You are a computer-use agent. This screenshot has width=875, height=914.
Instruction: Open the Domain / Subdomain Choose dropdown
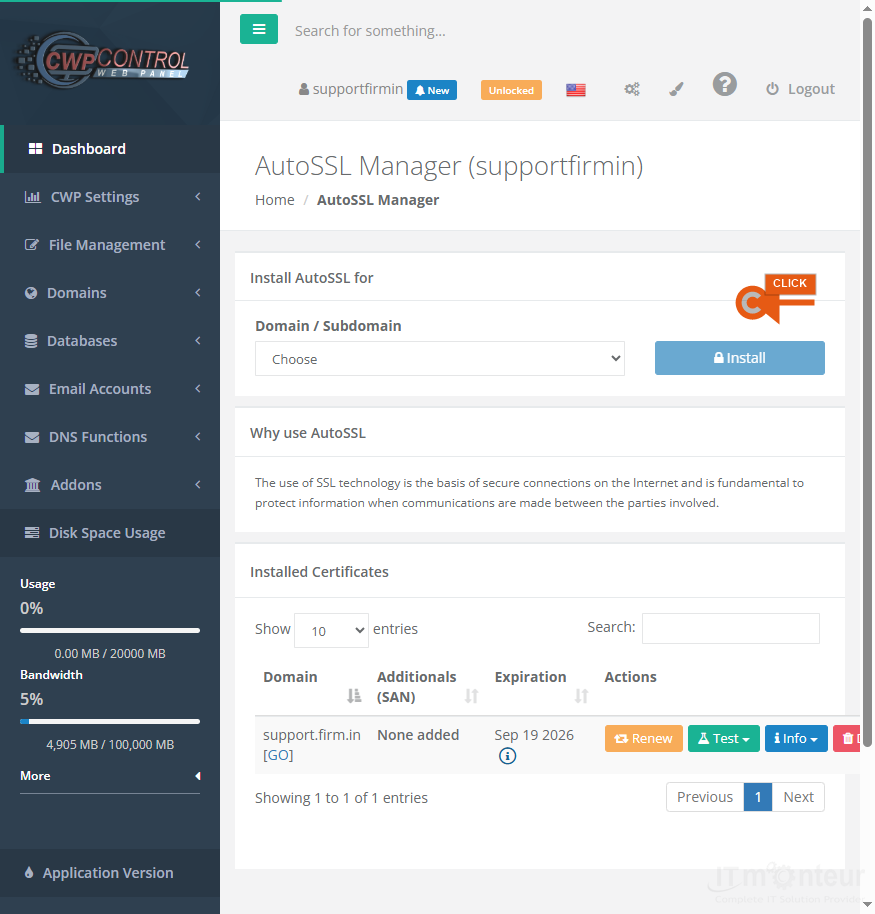[x=440, y=359]
